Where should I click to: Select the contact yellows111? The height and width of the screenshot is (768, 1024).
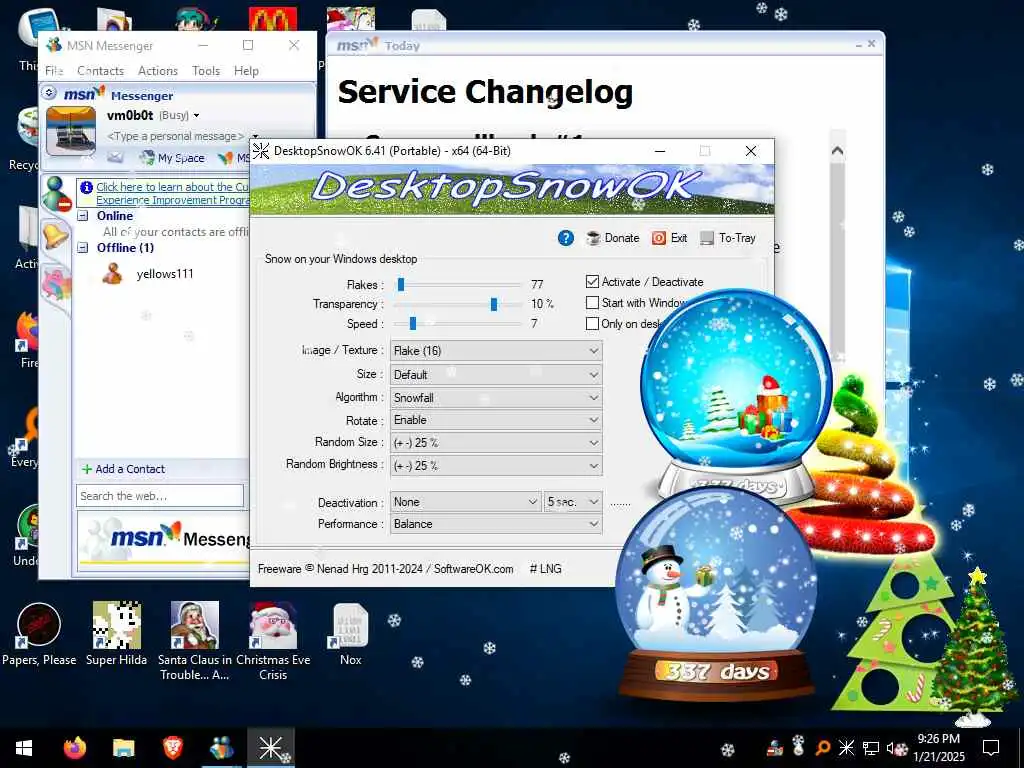(x=165, y=274)
